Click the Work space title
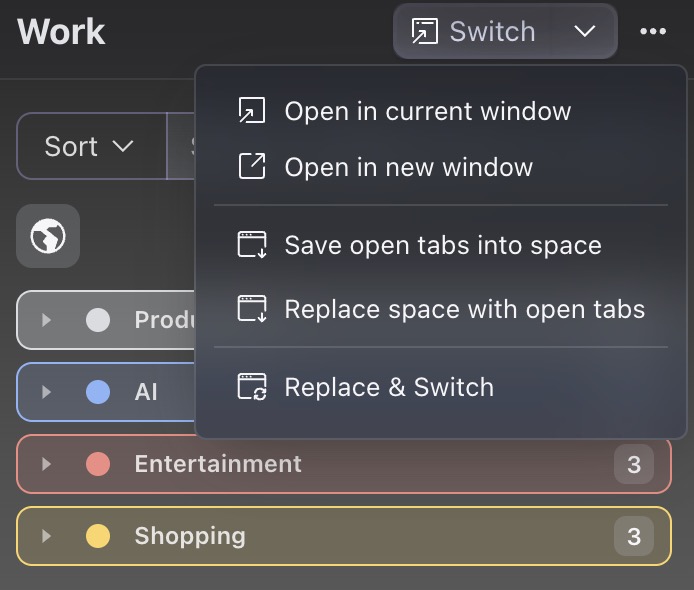Screen dimensions: 694x590 (61, 32)
